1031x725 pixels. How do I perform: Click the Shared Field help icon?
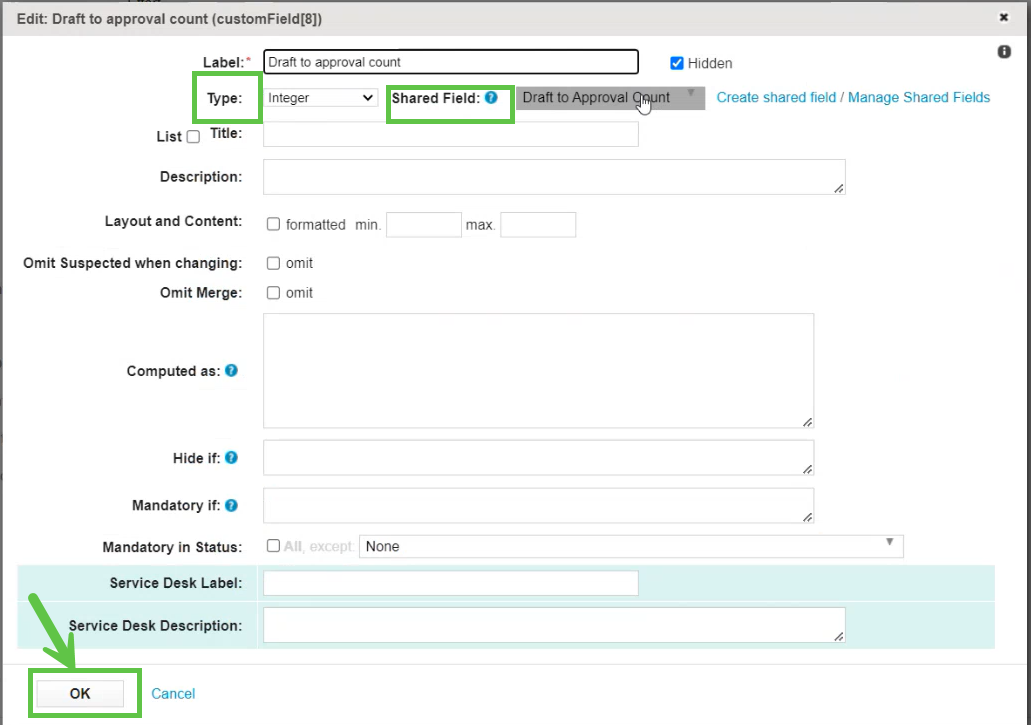click(x=491, y=98)
